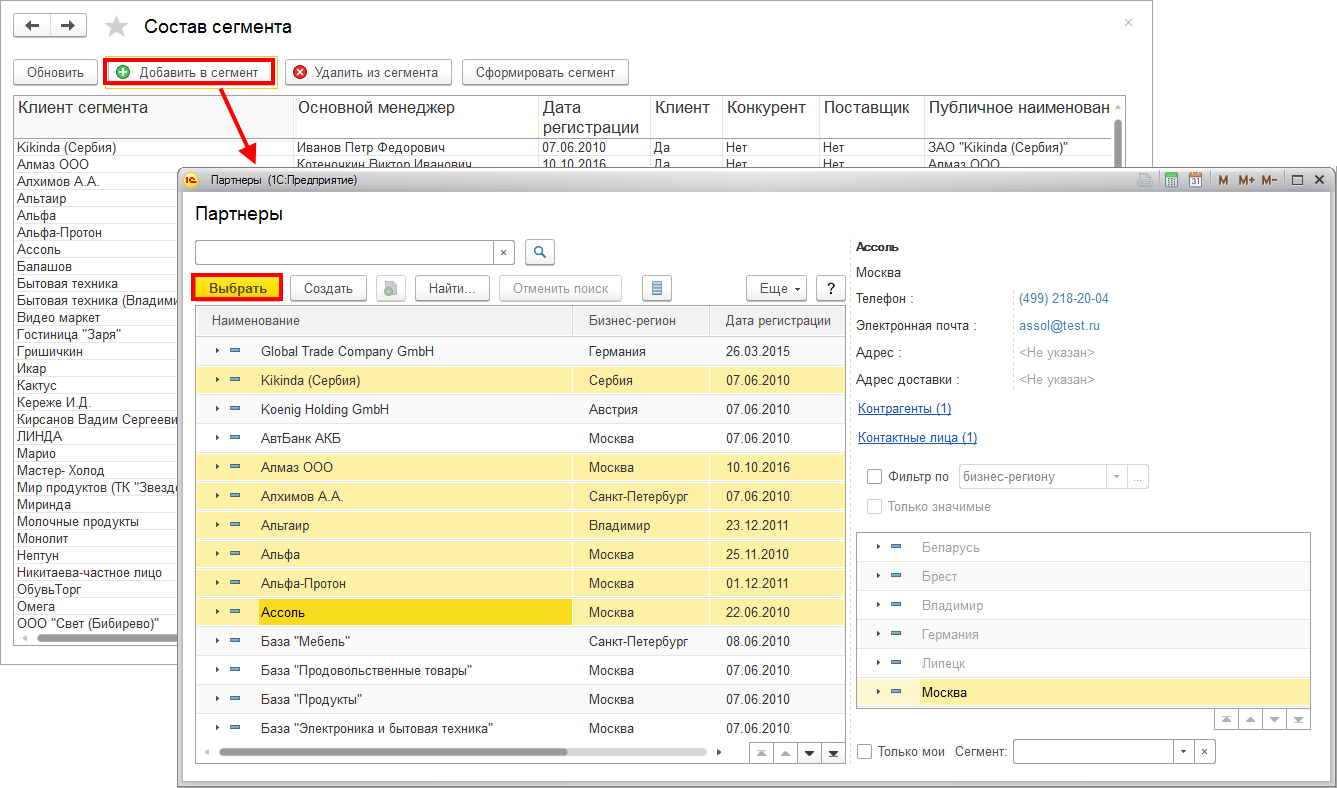Viewport: 1337px width, 788px height.
Task: Expand the Kikinda (Сербия) partner row
Action: point(218,381)
